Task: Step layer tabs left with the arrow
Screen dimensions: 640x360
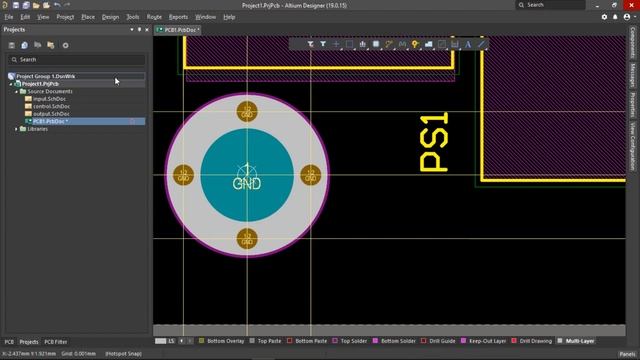Action: coord(182,341)
